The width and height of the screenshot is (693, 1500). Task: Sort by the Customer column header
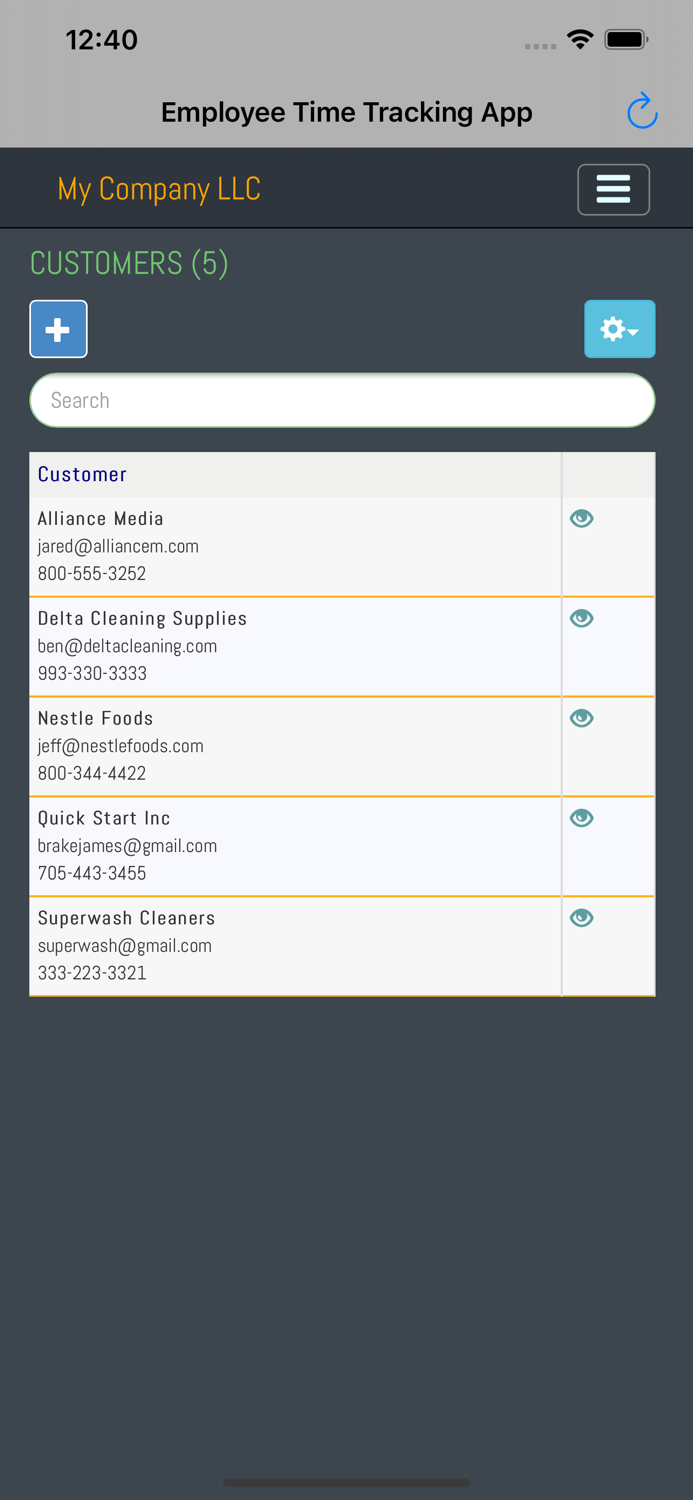pyautogui.click(x=82, y=474)
